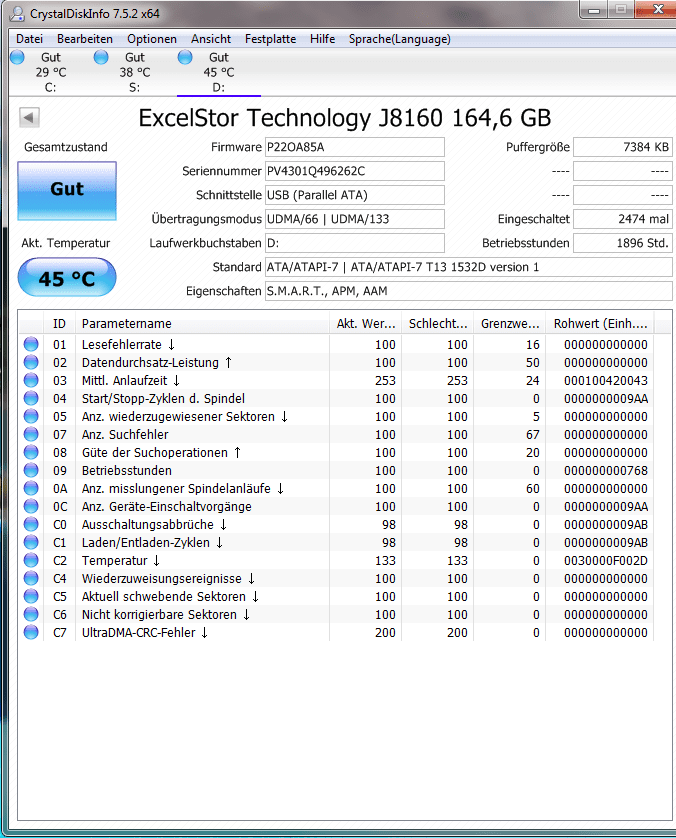Click status icon for Laden/Entladen-Zyklen row
Screen dimensions: 676x838
(x=31, y=542)
